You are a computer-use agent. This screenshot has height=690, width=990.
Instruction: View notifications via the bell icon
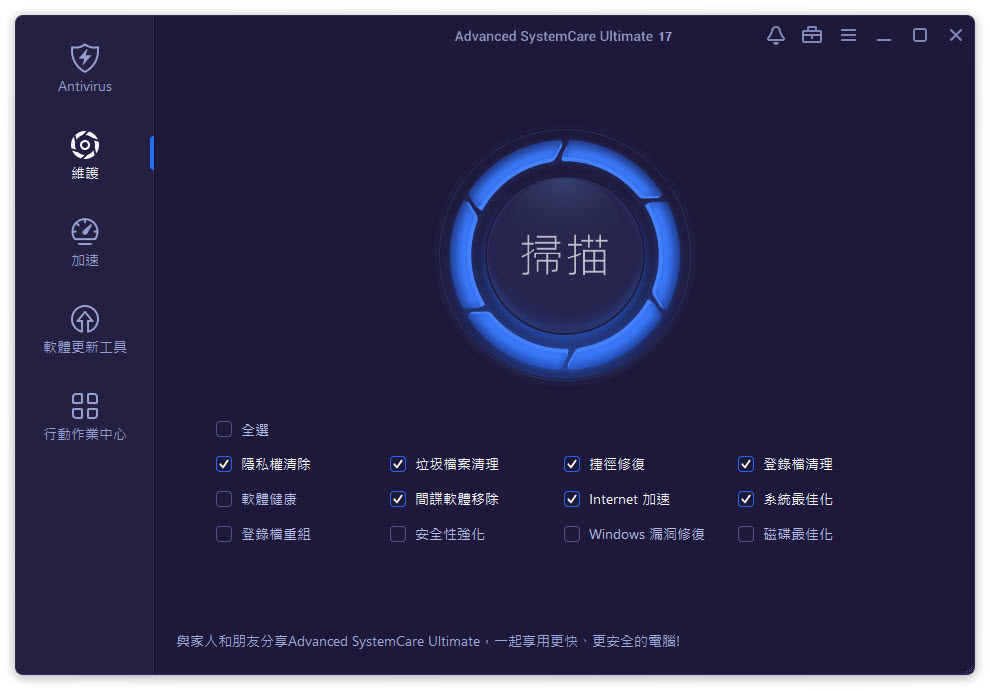click(x=775, y=35)
